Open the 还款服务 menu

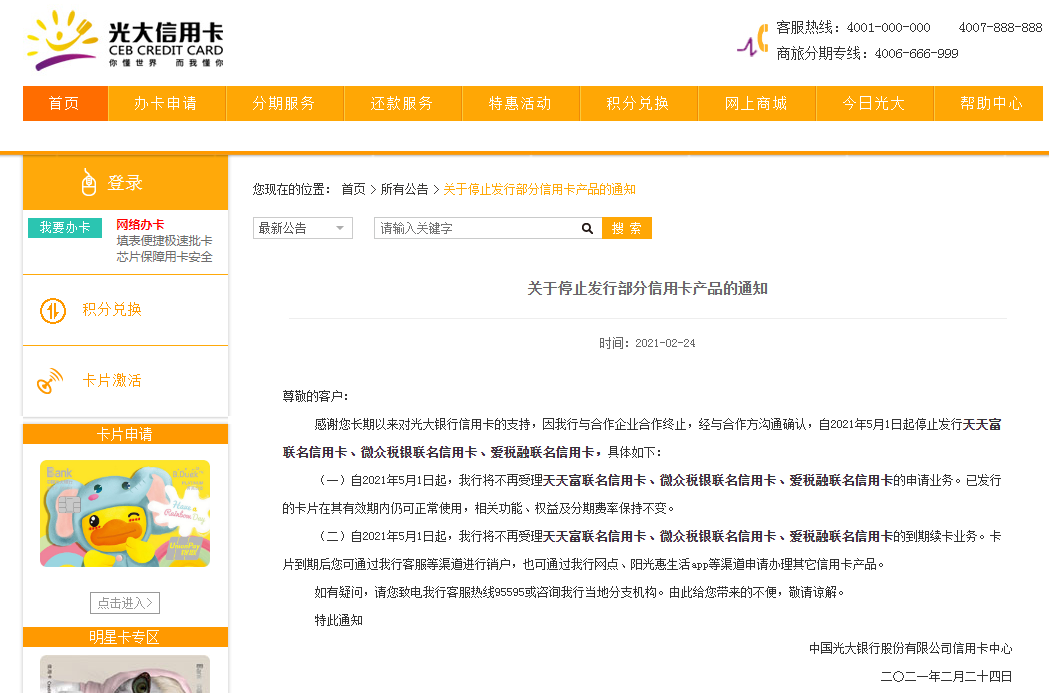point(403,104)
